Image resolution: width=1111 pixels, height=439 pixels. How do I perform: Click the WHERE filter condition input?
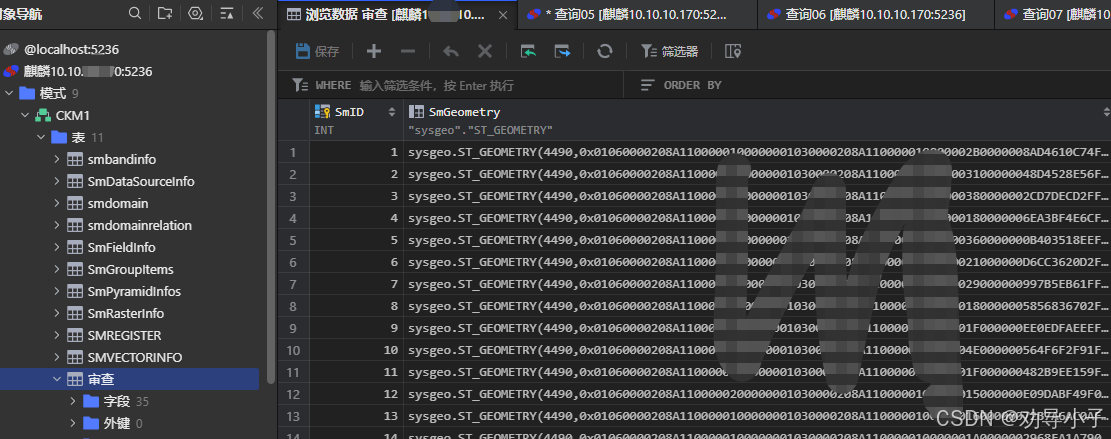pyautogui.click(x=450, y=85)
